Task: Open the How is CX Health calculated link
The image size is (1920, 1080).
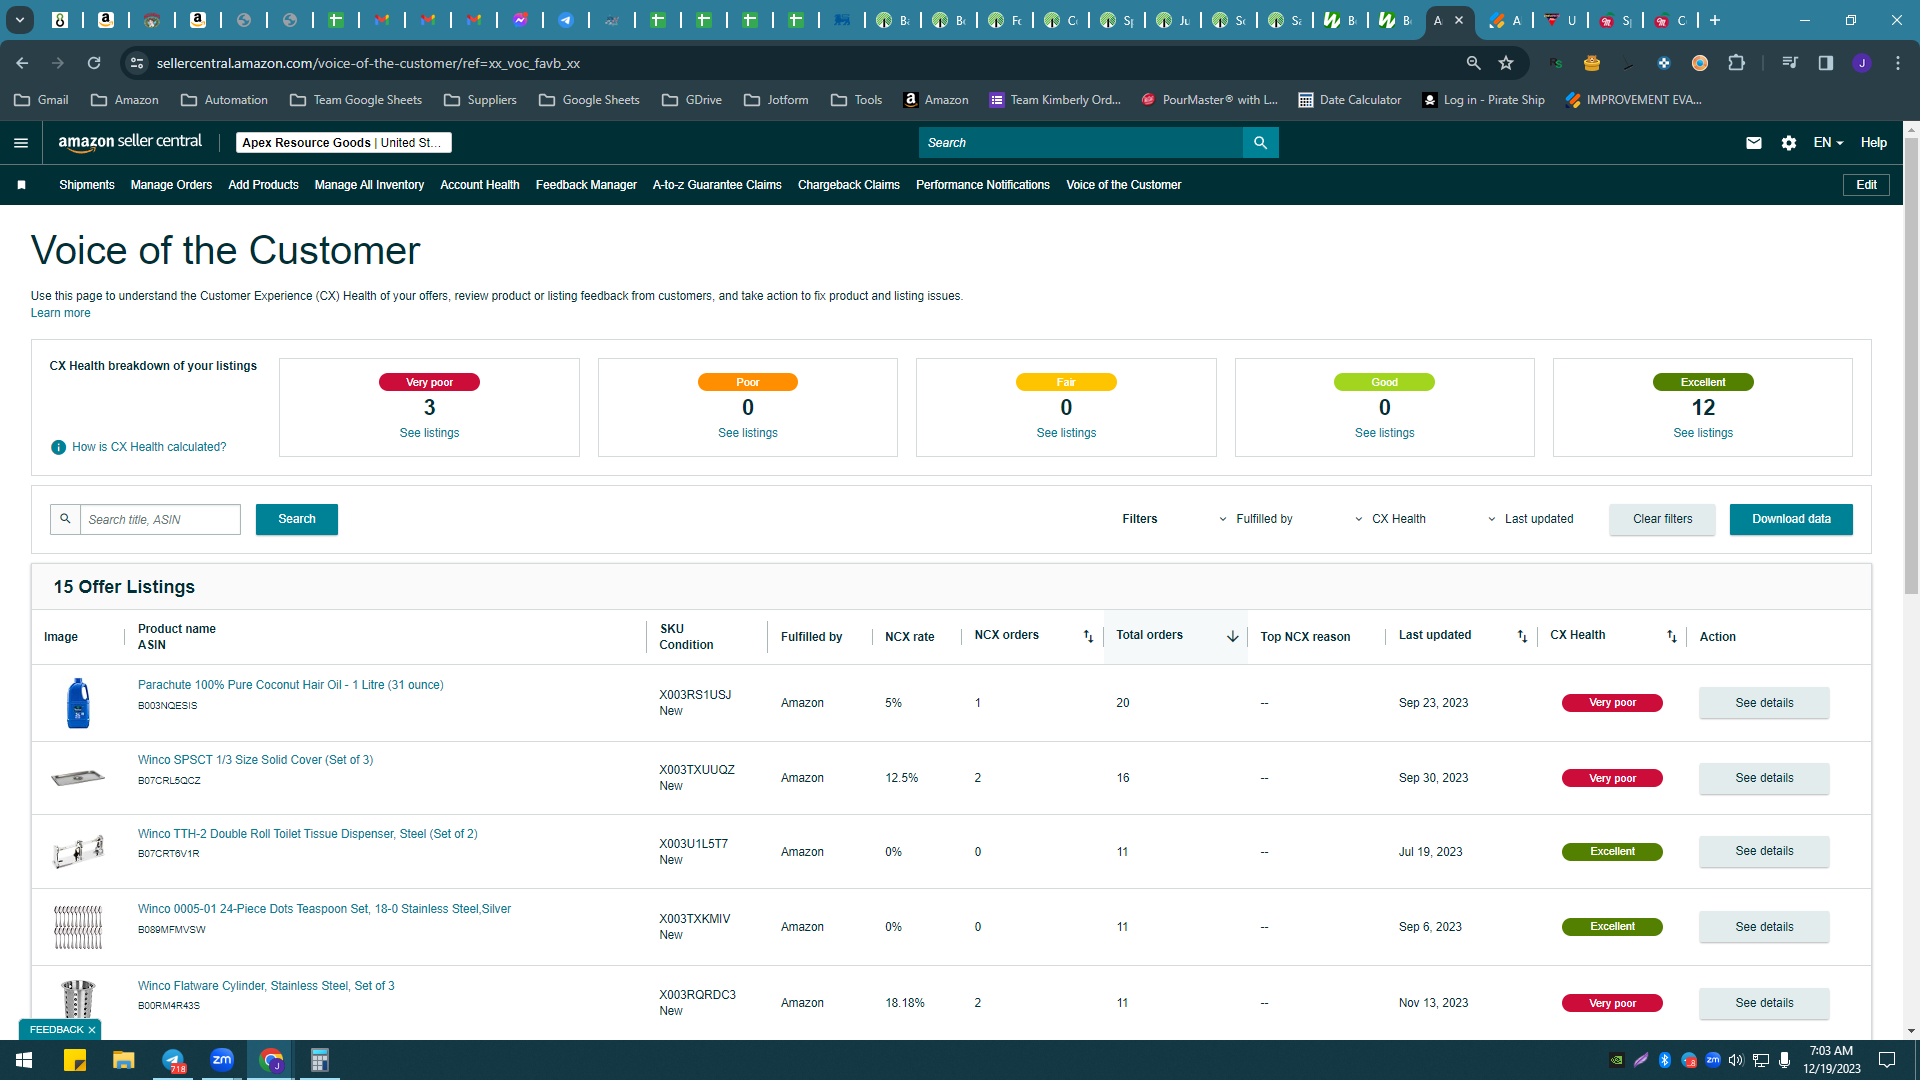Action: coord(149,447)
